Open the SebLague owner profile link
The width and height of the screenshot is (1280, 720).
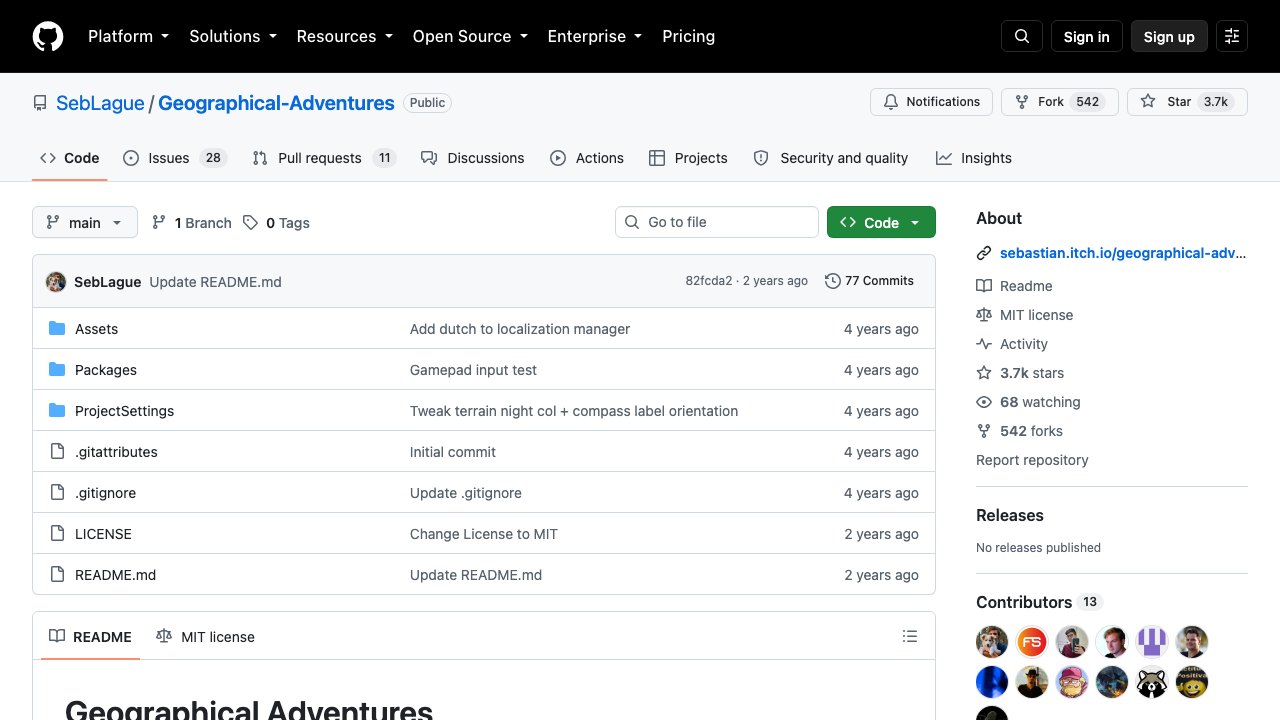(x=100, y=102)
